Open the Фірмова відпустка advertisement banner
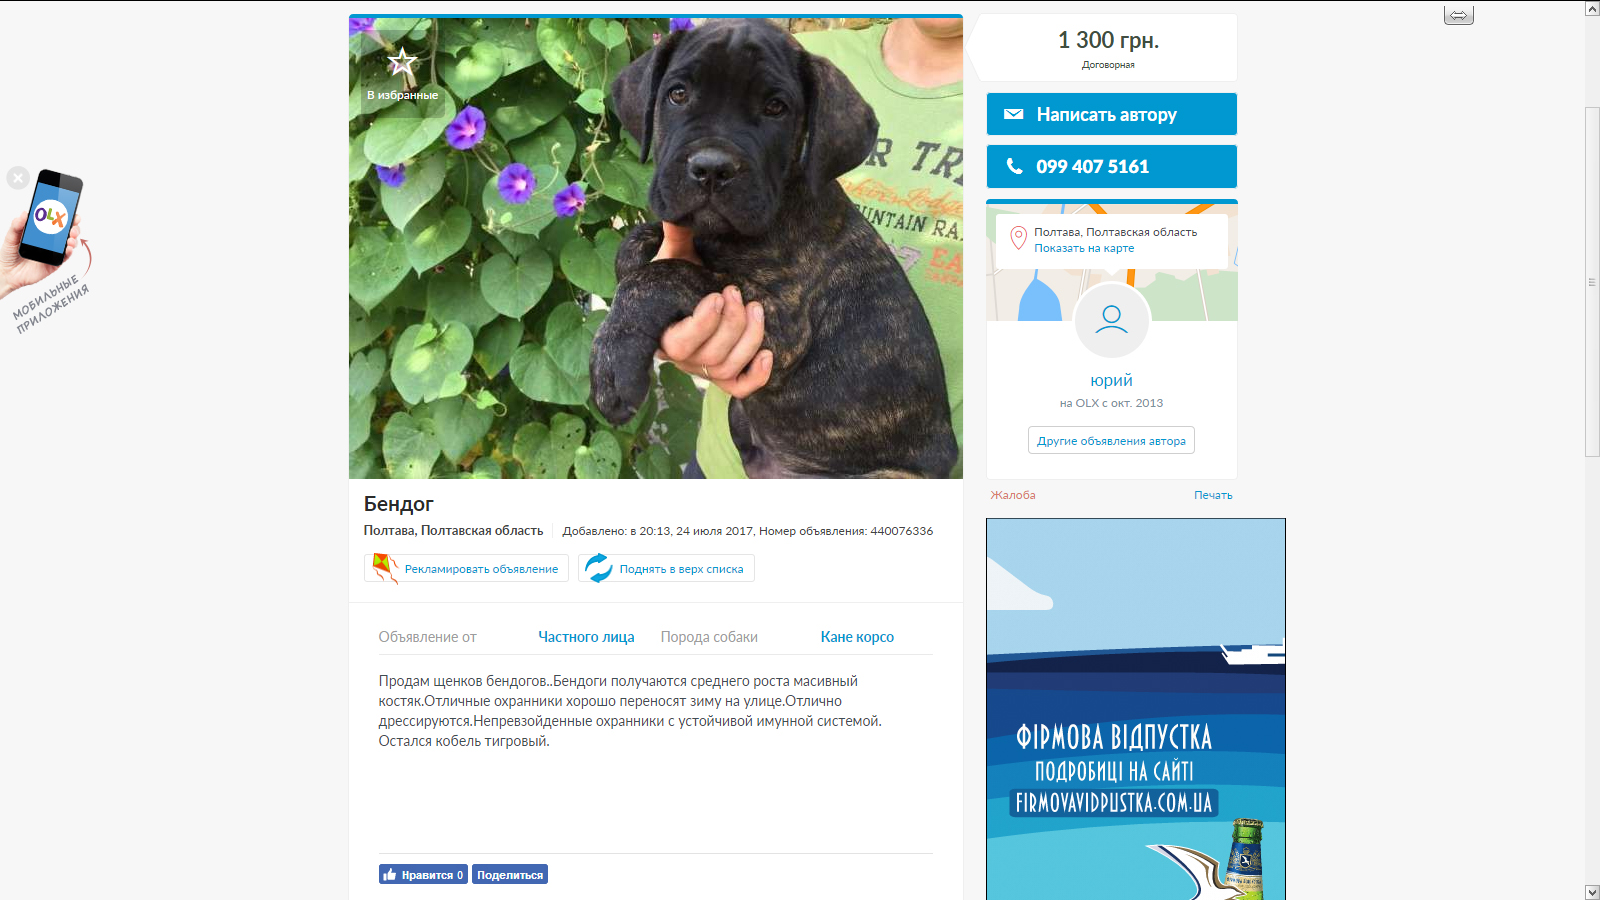 coord(1136,709)
